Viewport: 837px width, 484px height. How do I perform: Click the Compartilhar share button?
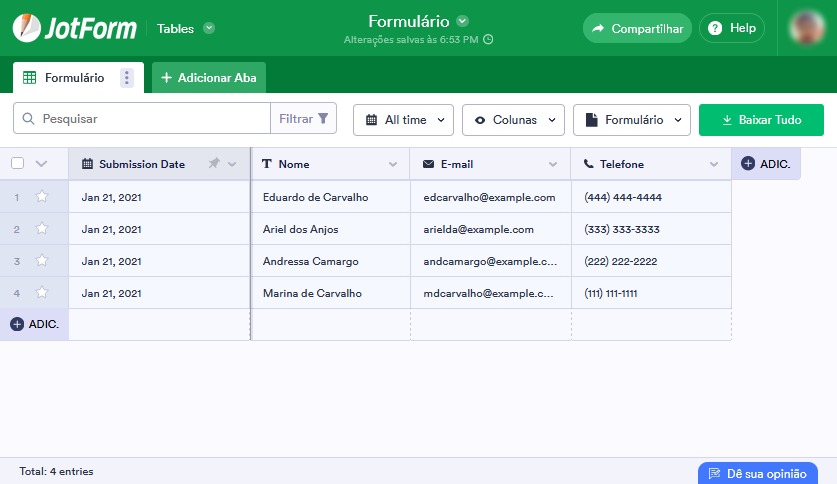pos(637,28)
